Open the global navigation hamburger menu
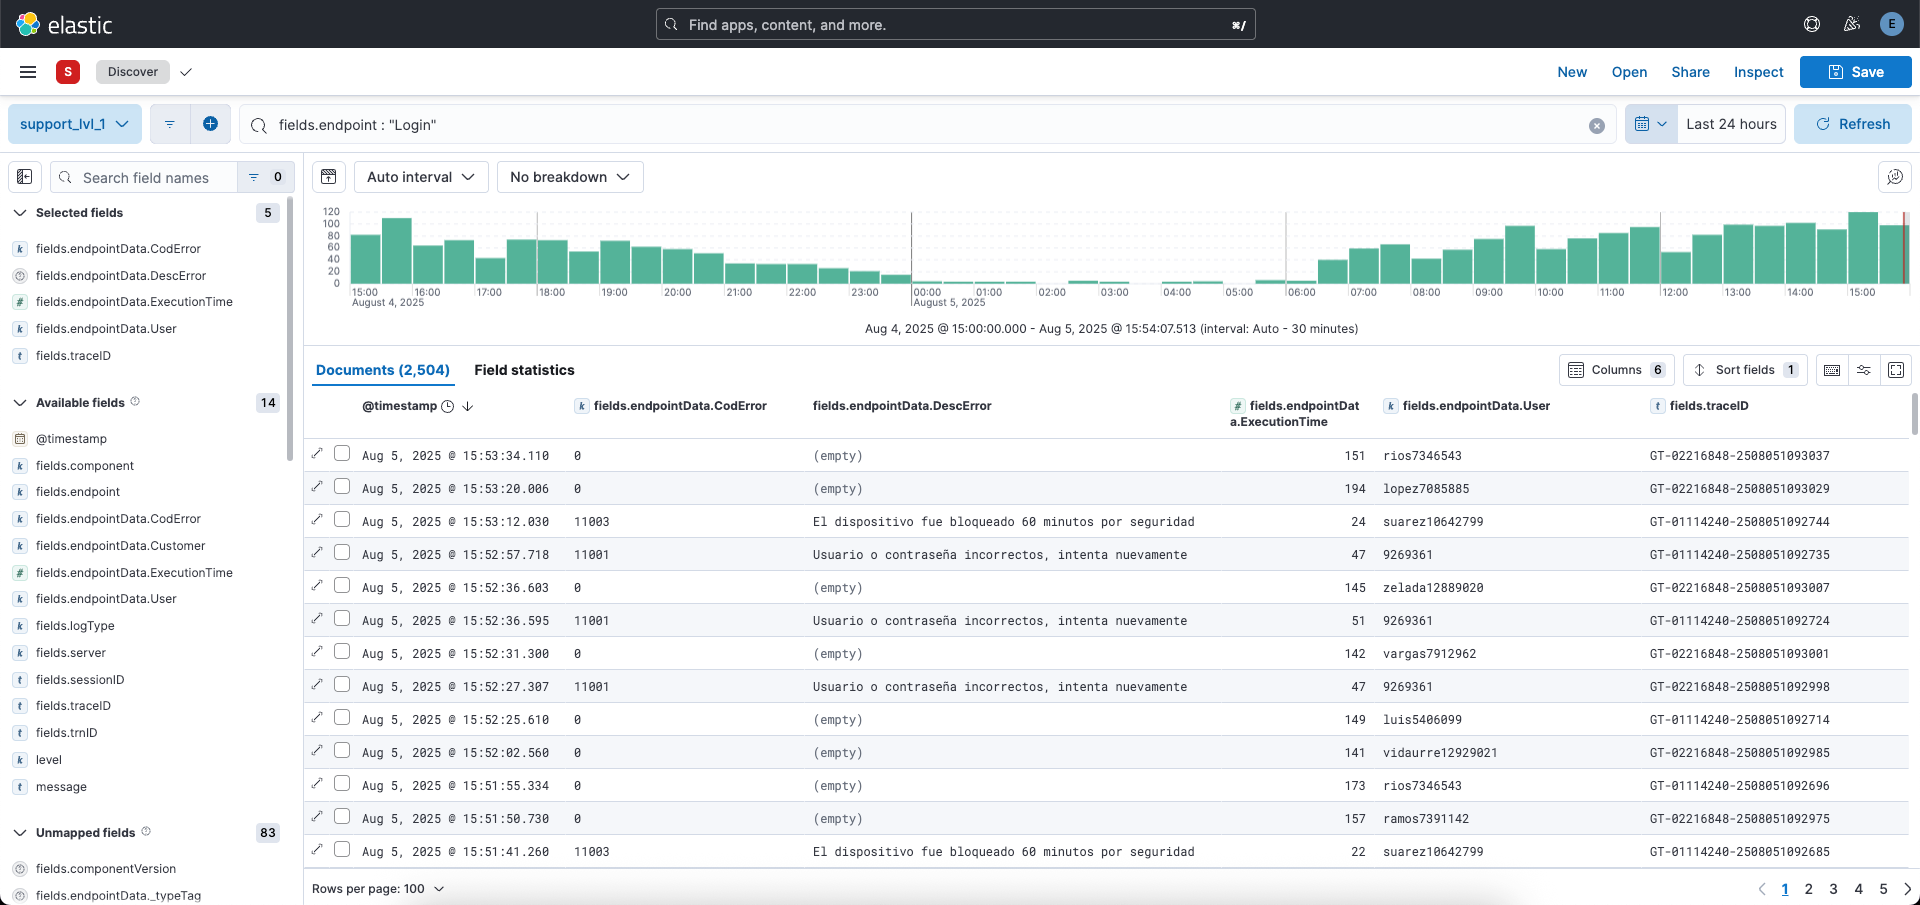 point(27,71)
